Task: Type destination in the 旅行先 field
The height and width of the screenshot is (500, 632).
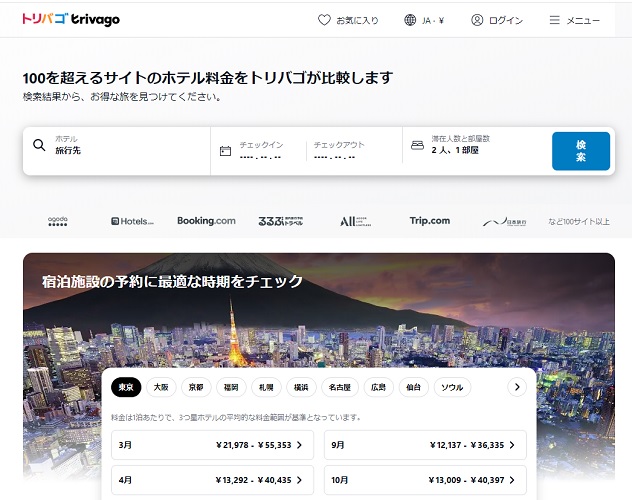Action: (120, 150)
